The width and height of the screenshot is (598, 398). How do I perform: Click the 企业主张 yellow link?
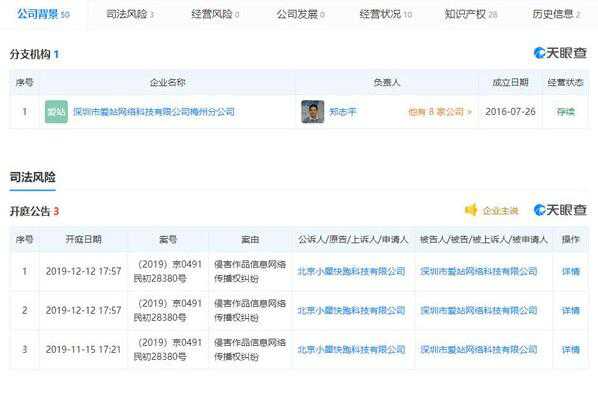500,210
